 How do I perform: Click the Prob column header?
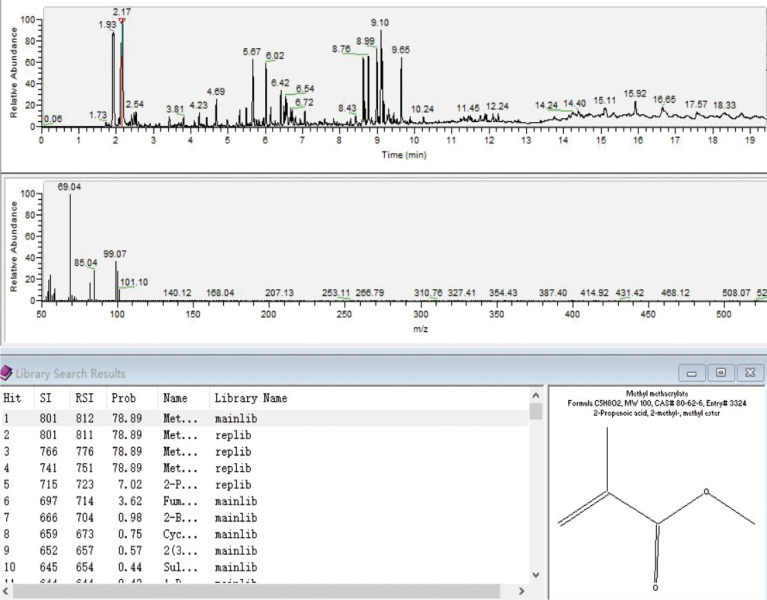pos(123,398)
